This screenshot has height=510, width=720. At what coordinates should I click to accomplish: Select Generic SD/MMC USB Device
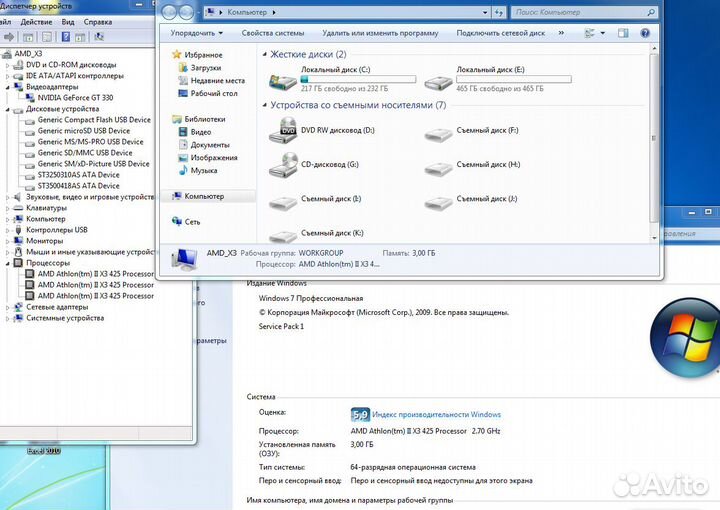85,153
